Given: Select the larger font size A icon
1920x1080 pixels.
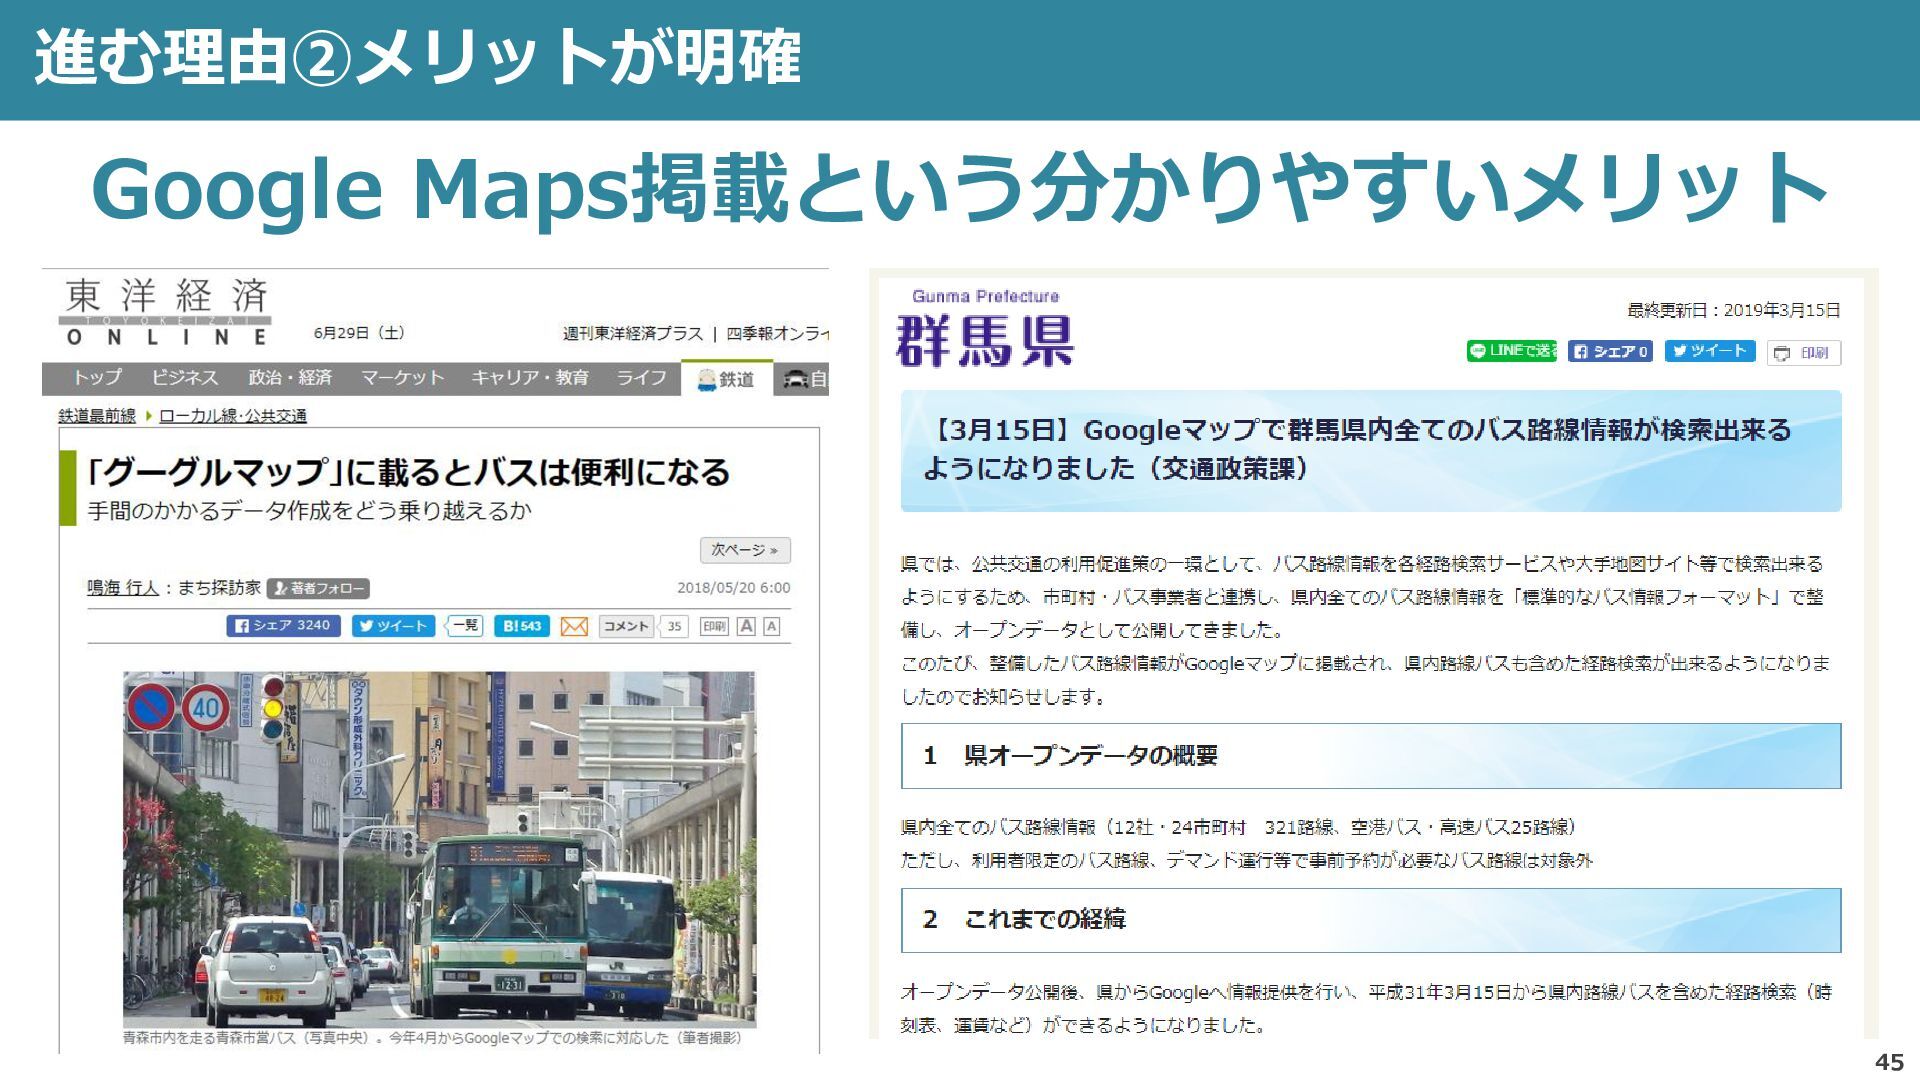Looking at the screenshot, I should tap(746, 626).
